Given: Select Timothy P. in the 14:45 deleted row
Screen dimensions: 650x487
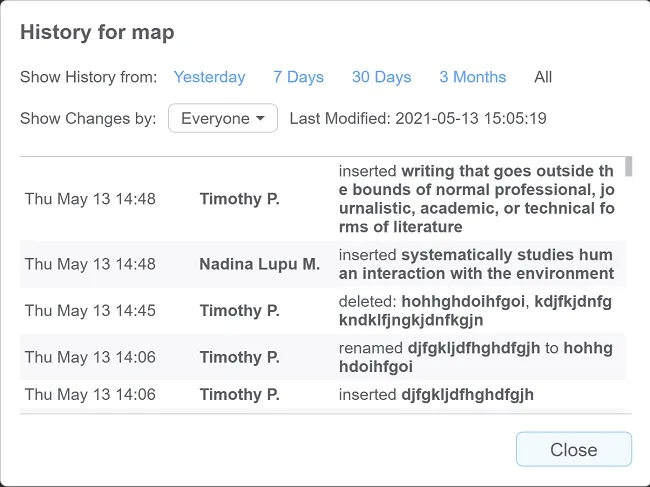Looking at the screenshot, I should coord(239,311).
